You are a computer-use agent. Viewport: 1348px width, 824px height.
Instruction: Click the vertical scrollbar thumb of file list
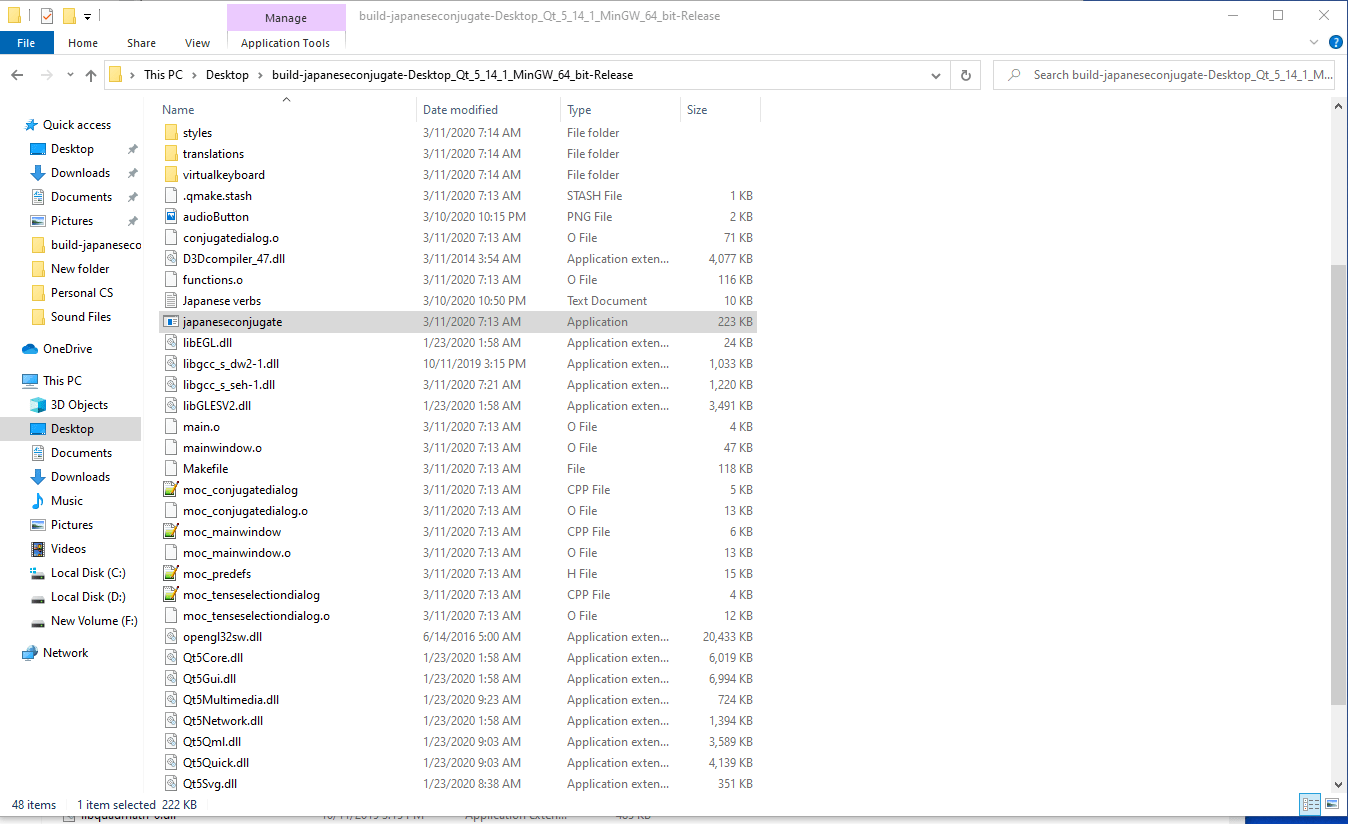click(x=1339, y=484)
